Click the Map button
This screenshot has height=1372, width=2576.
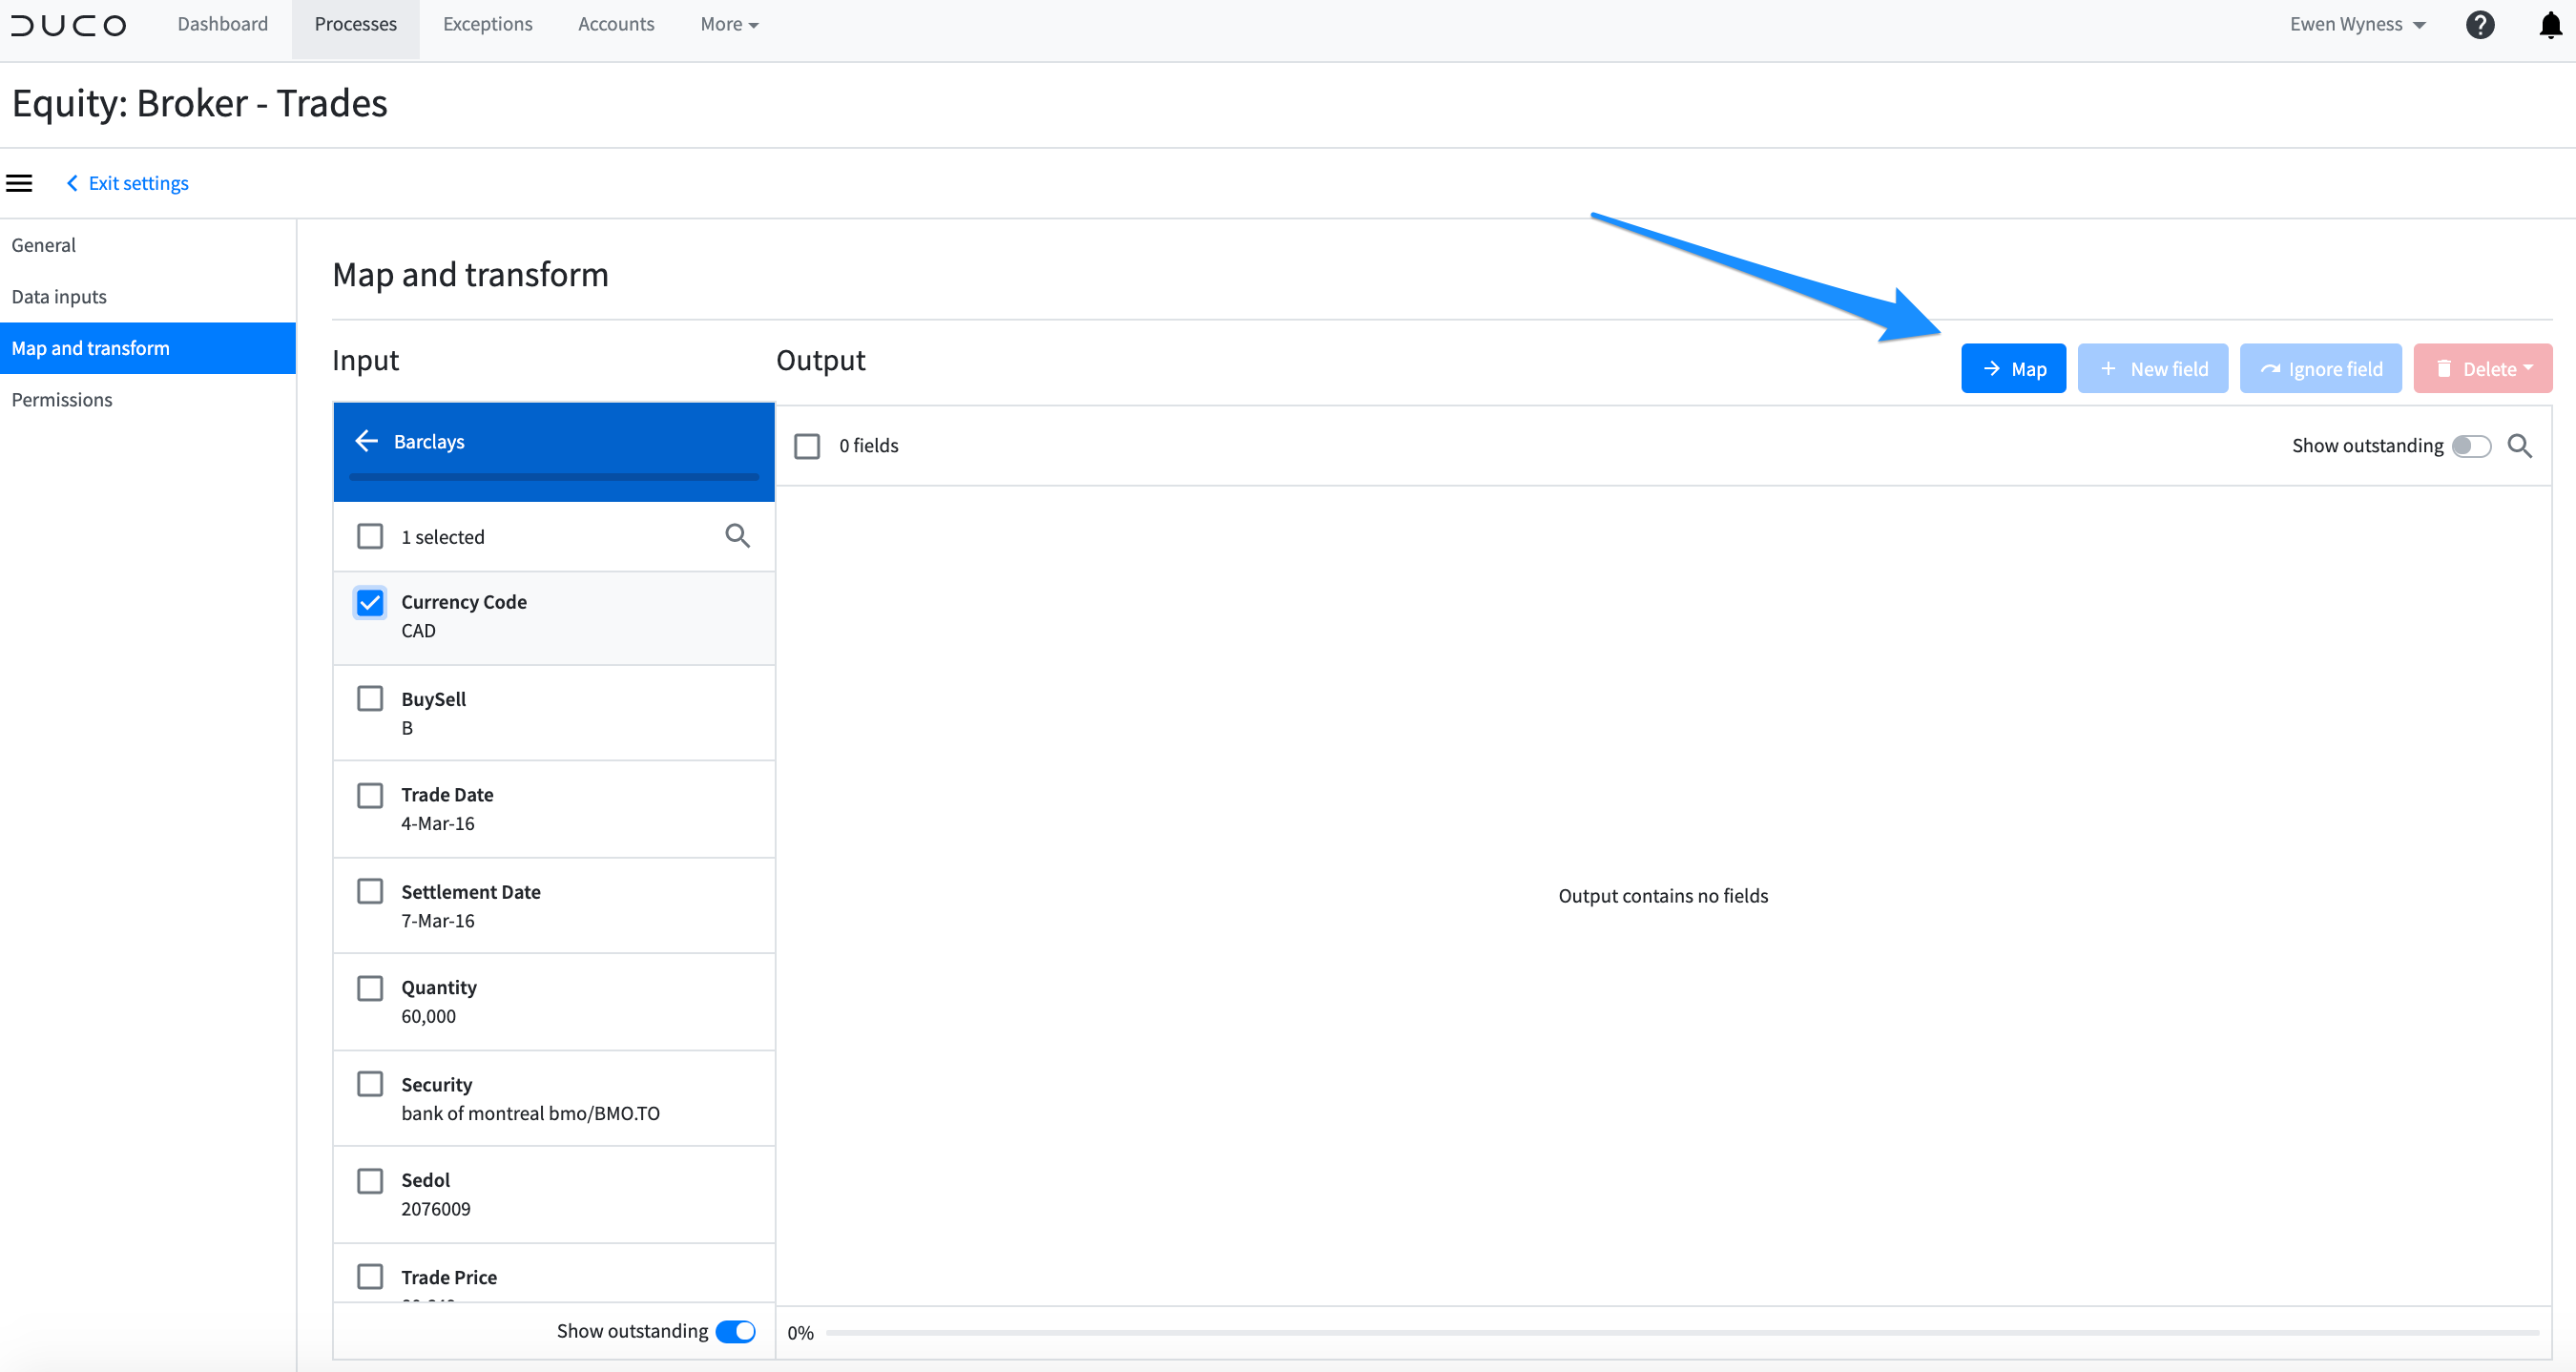point(2013,368)
